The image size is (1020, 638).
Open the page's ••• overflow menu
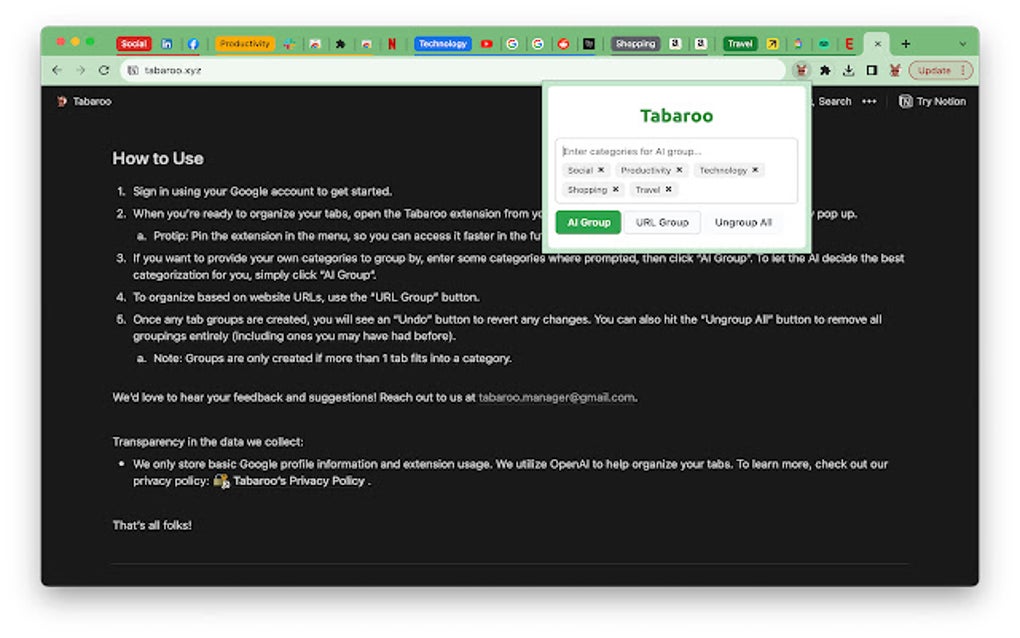coord(868,101)
